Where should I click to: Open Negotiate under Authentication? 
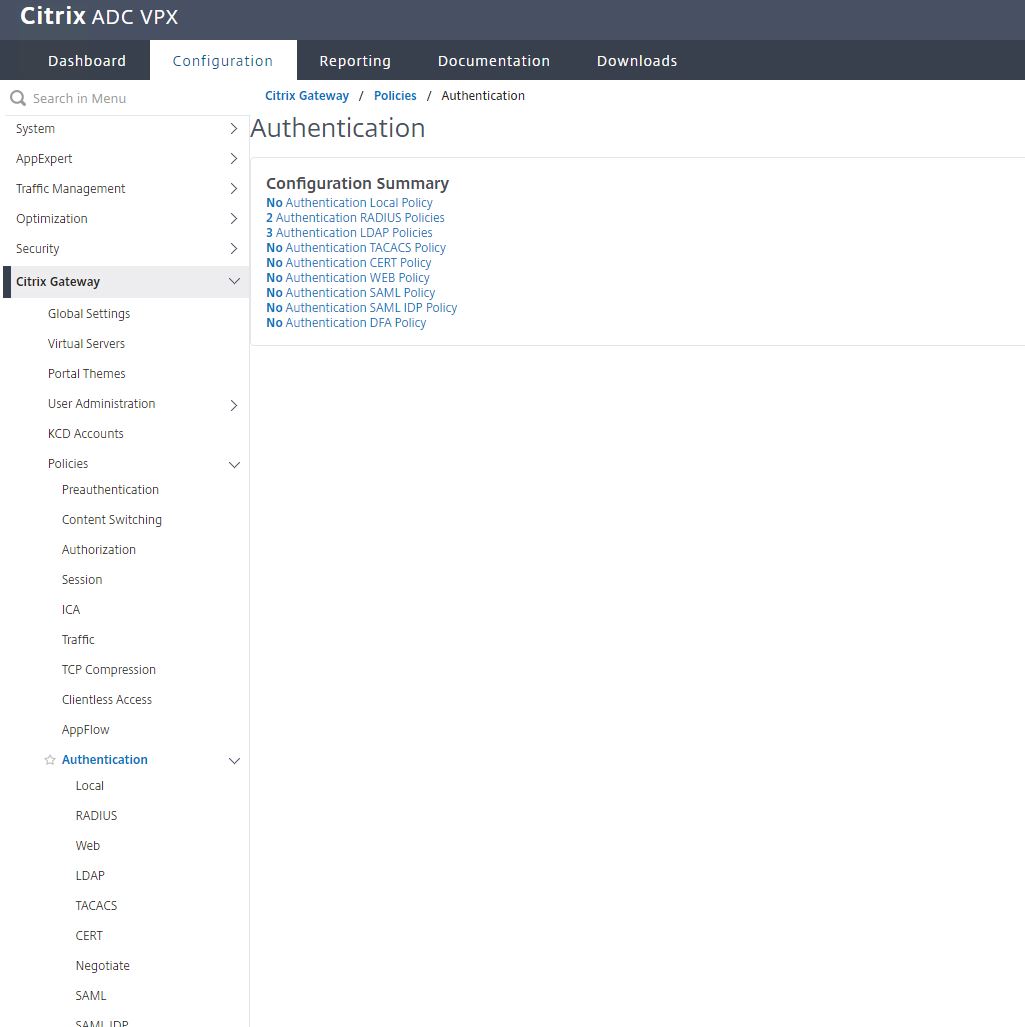pos(103,966)
